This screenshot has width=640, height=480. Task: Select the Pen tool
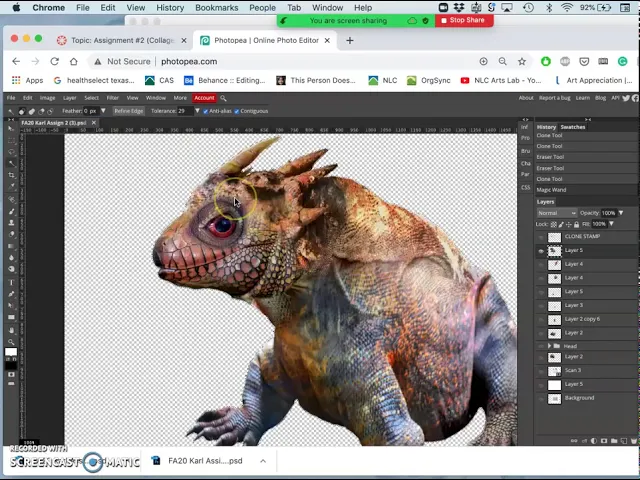(x=11, y=294)
